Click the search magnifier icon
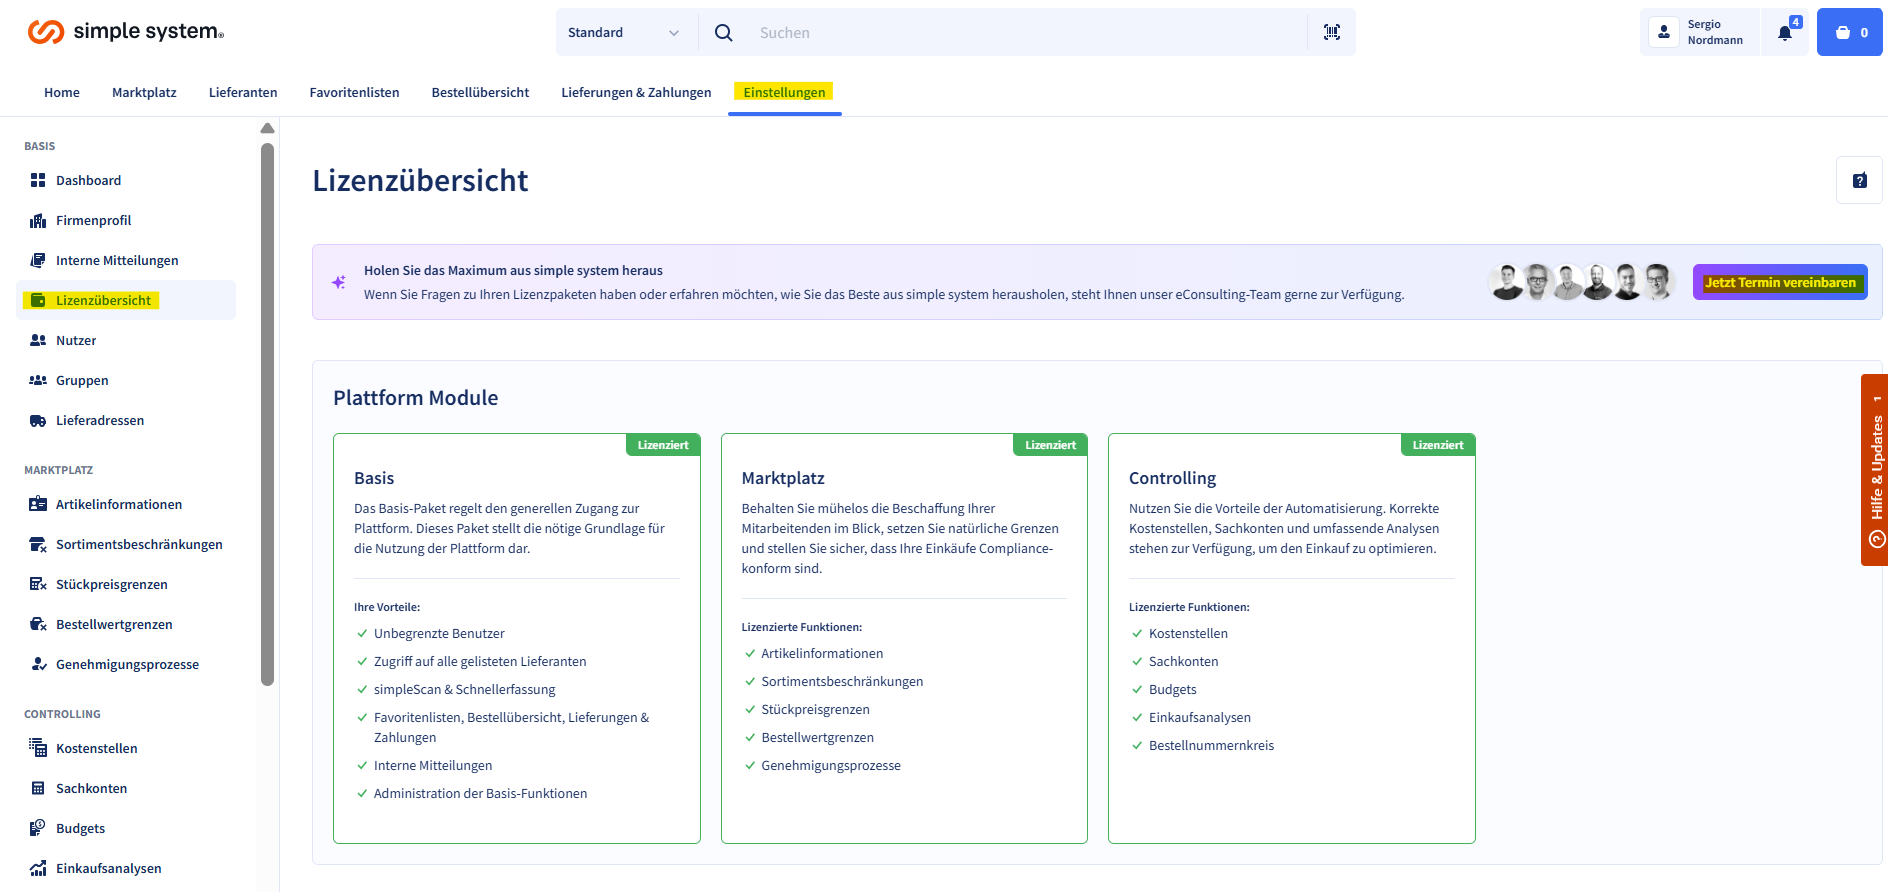1888x892 pixels. [x=724, y=32]
